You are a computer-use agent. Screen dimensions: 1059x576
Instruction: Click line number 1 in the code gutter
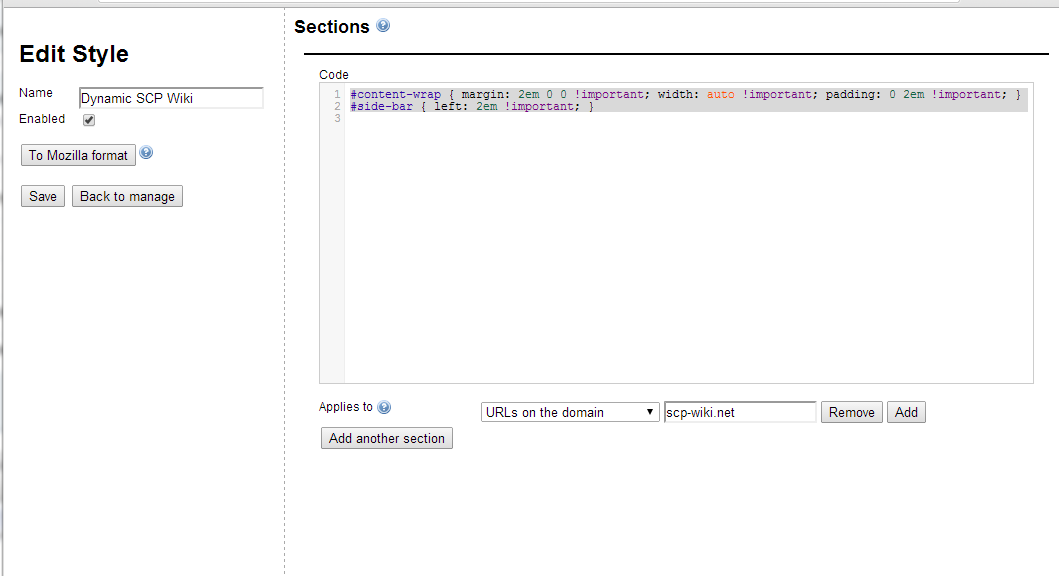[x=337, y=95]
